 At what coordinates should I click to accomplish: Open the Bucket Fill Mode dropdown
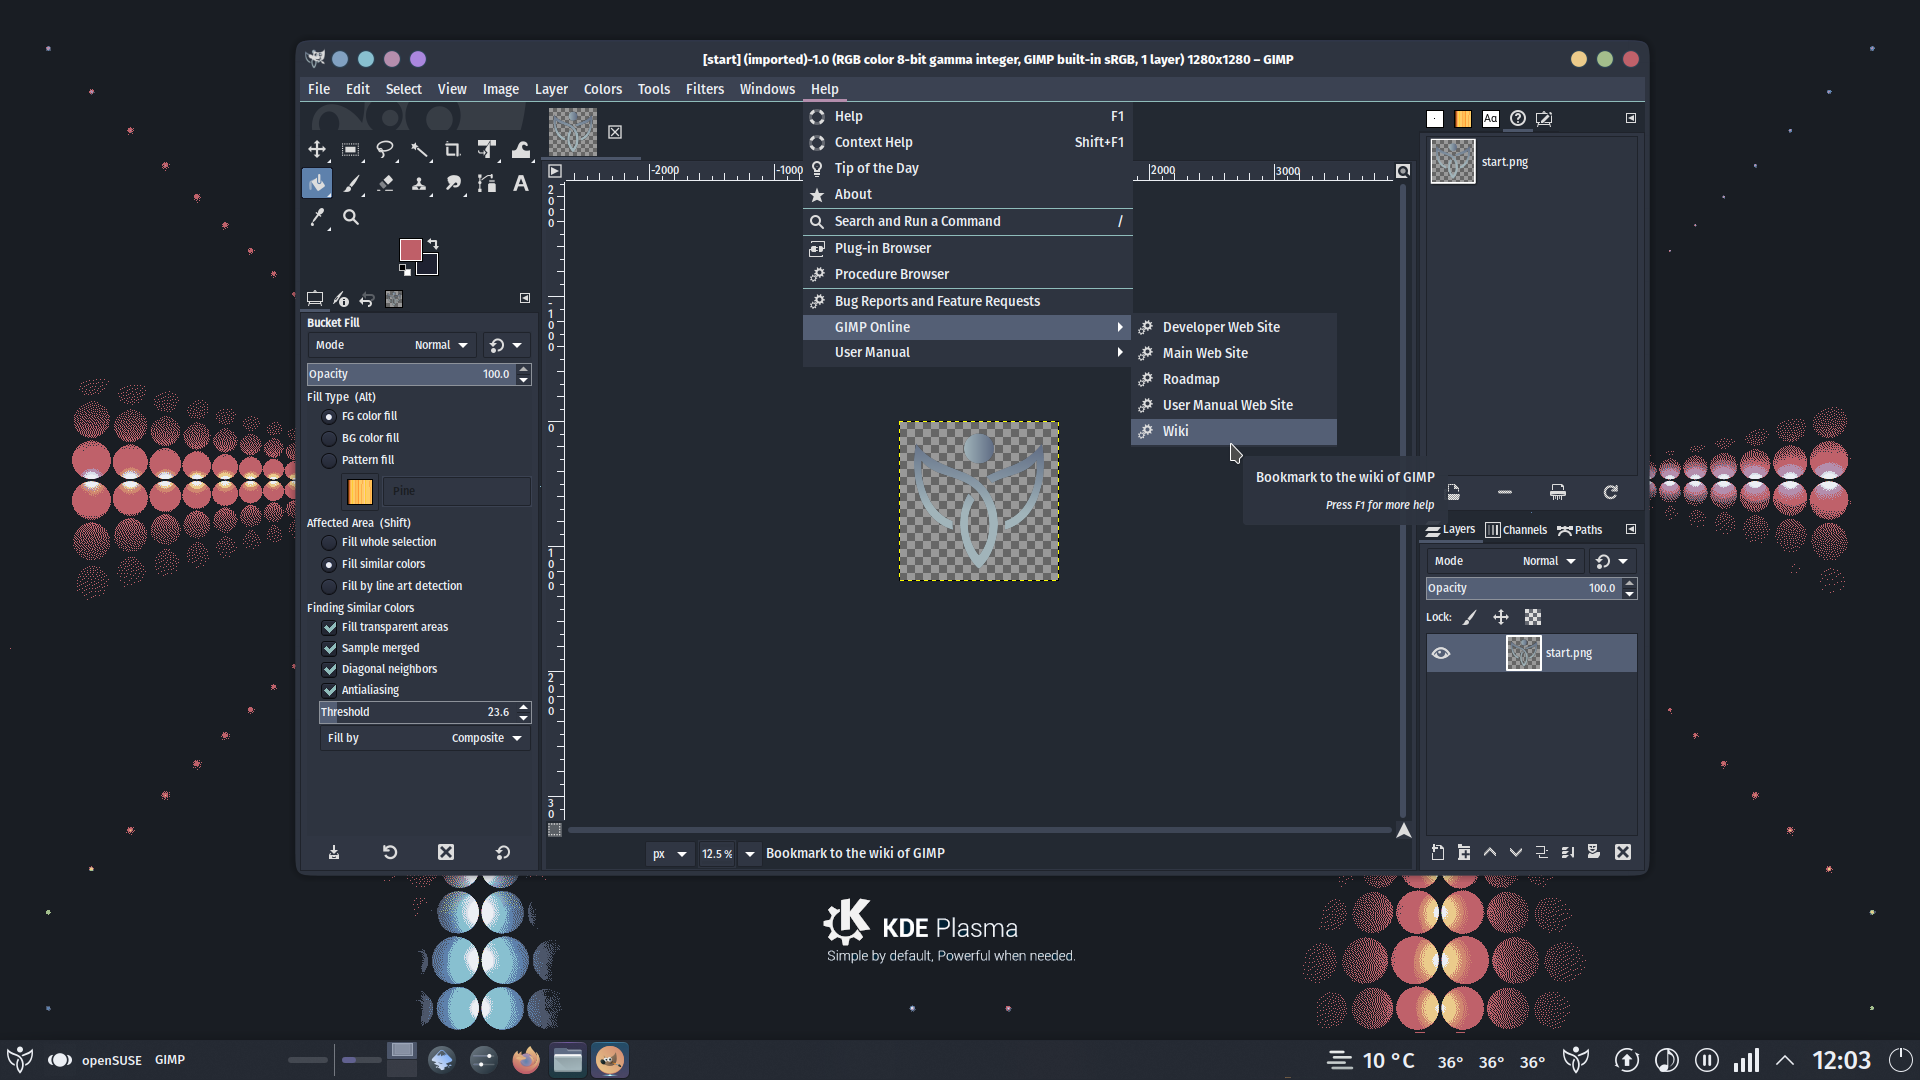(392, 345)
